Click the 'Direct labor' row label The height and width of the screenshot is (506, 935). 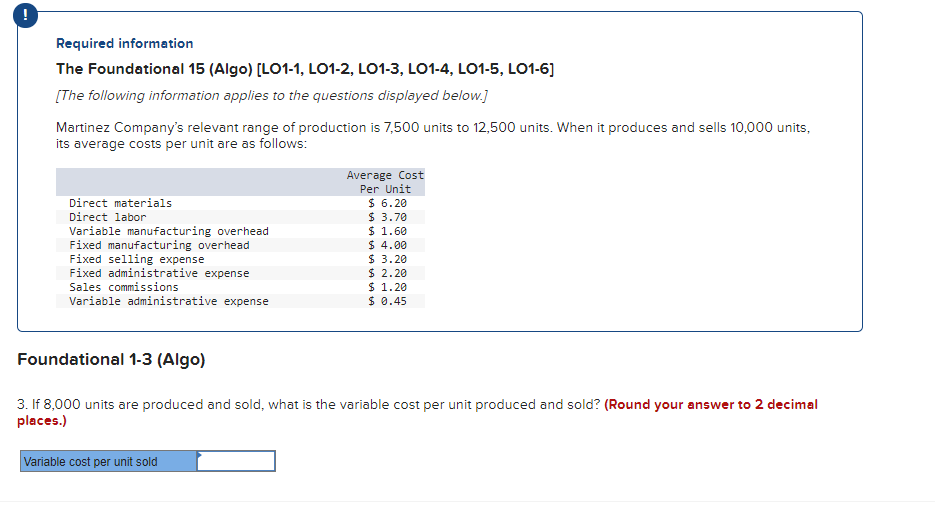coord(107,218)
